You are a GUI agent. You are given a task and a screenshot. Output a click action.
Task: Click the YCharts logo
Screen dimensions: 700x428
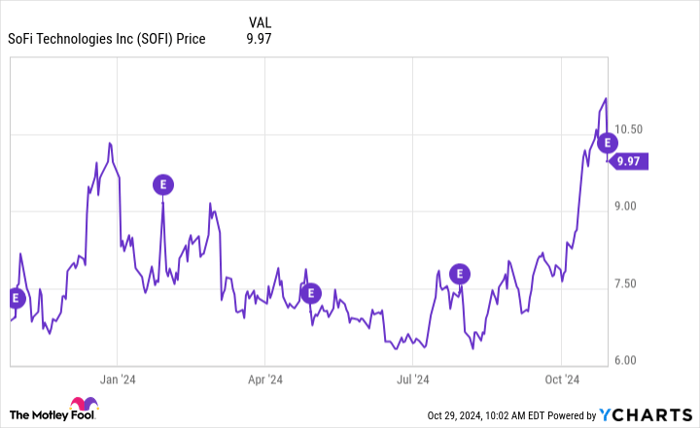point(646,415)
